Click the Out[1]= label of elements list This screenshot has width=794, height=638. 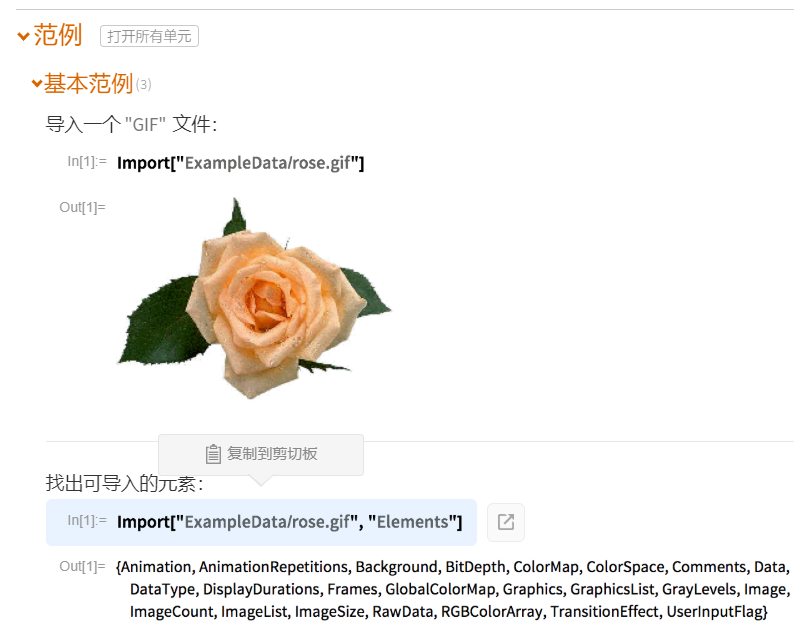click(x=83, y=566)
